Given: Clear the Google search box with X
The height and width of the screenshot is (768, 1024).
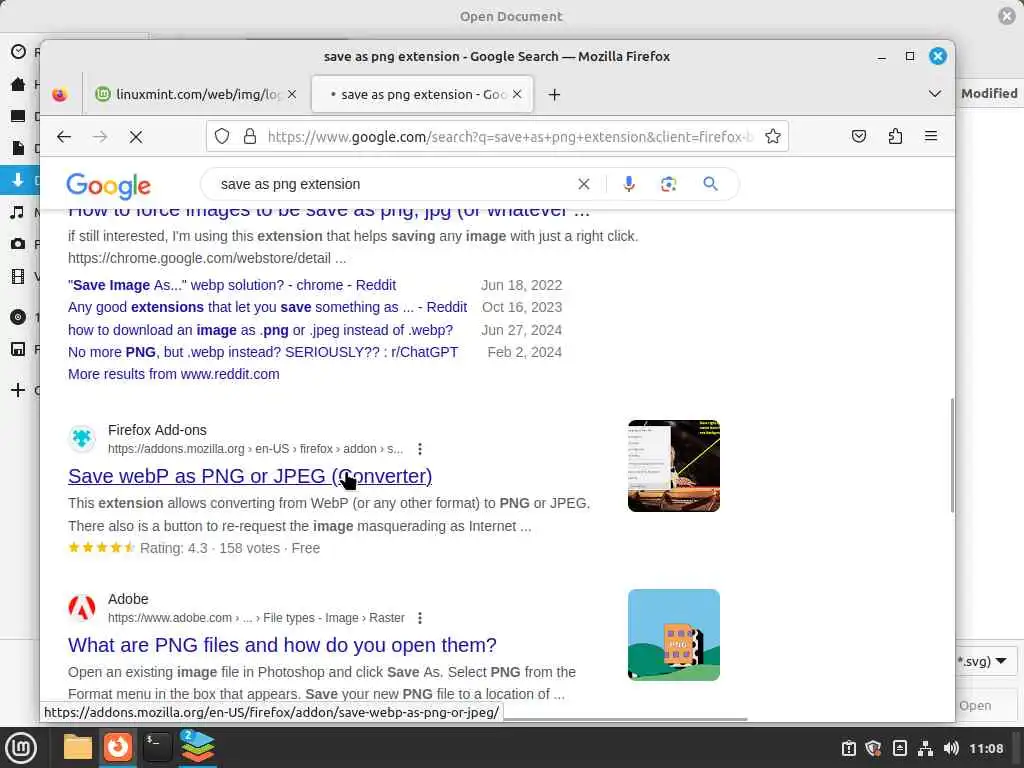Looking at the screenshot, I should 584,184.
